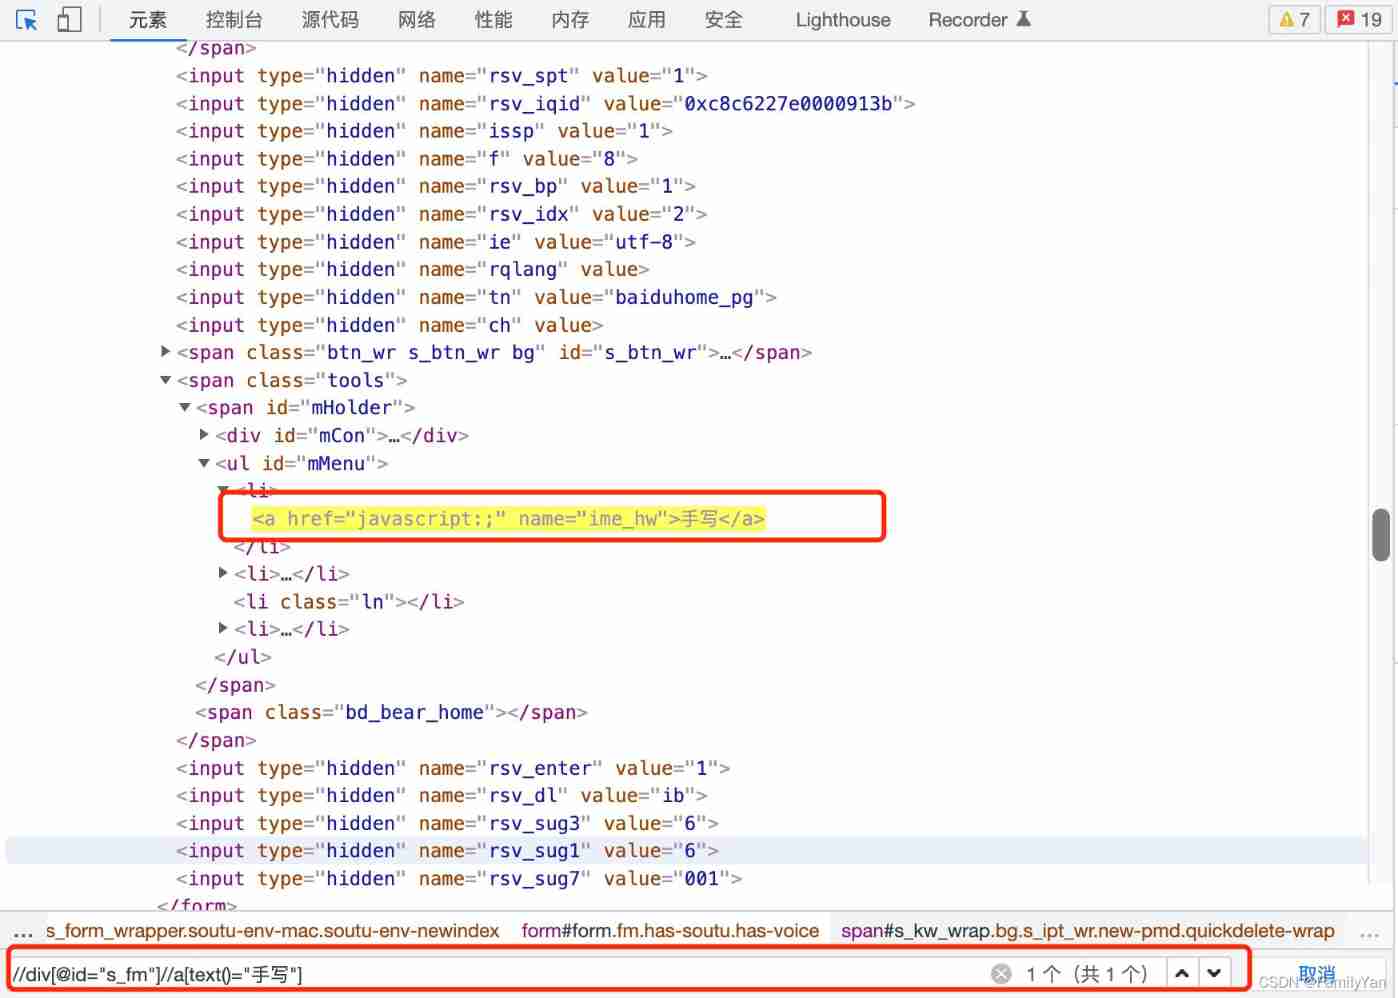
Task: Collapse the ul id mMenu node
Action: click(x=204, y=462)
